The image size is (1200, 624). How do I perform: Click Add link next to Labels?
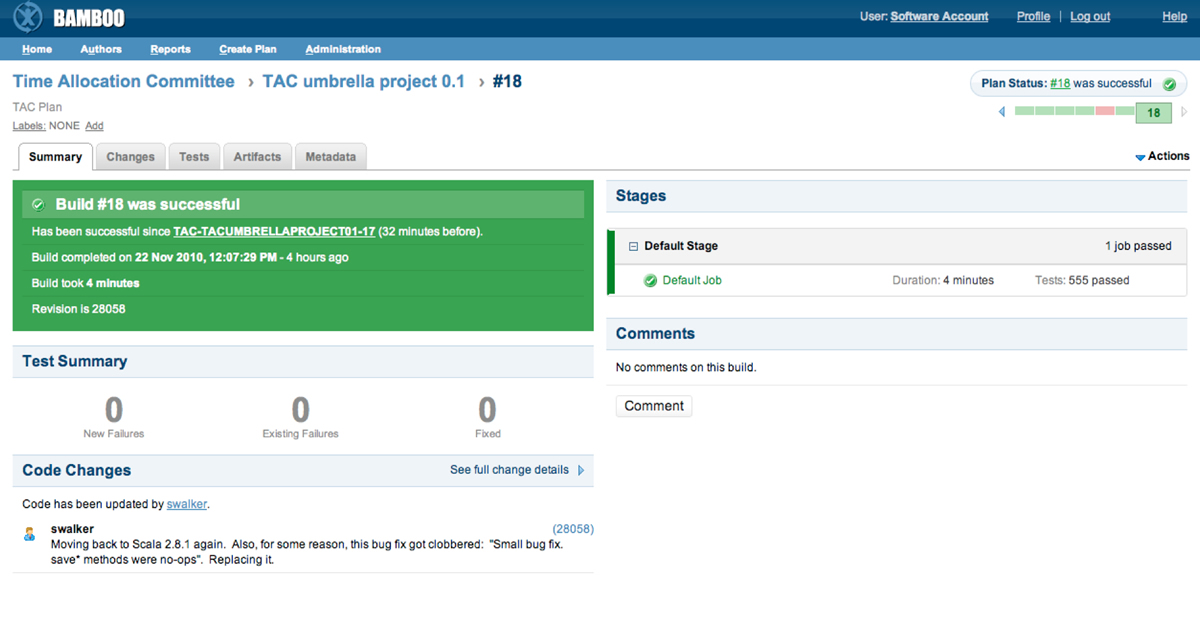[94, 126]
